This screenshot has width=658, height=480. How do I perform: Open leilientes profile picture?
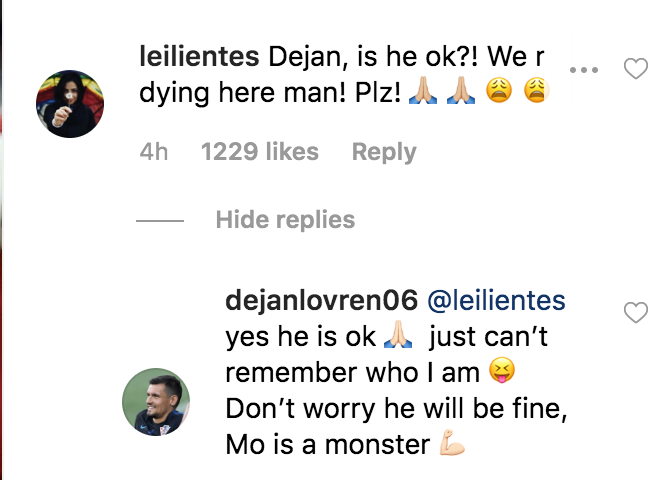(x=71, y=104)
